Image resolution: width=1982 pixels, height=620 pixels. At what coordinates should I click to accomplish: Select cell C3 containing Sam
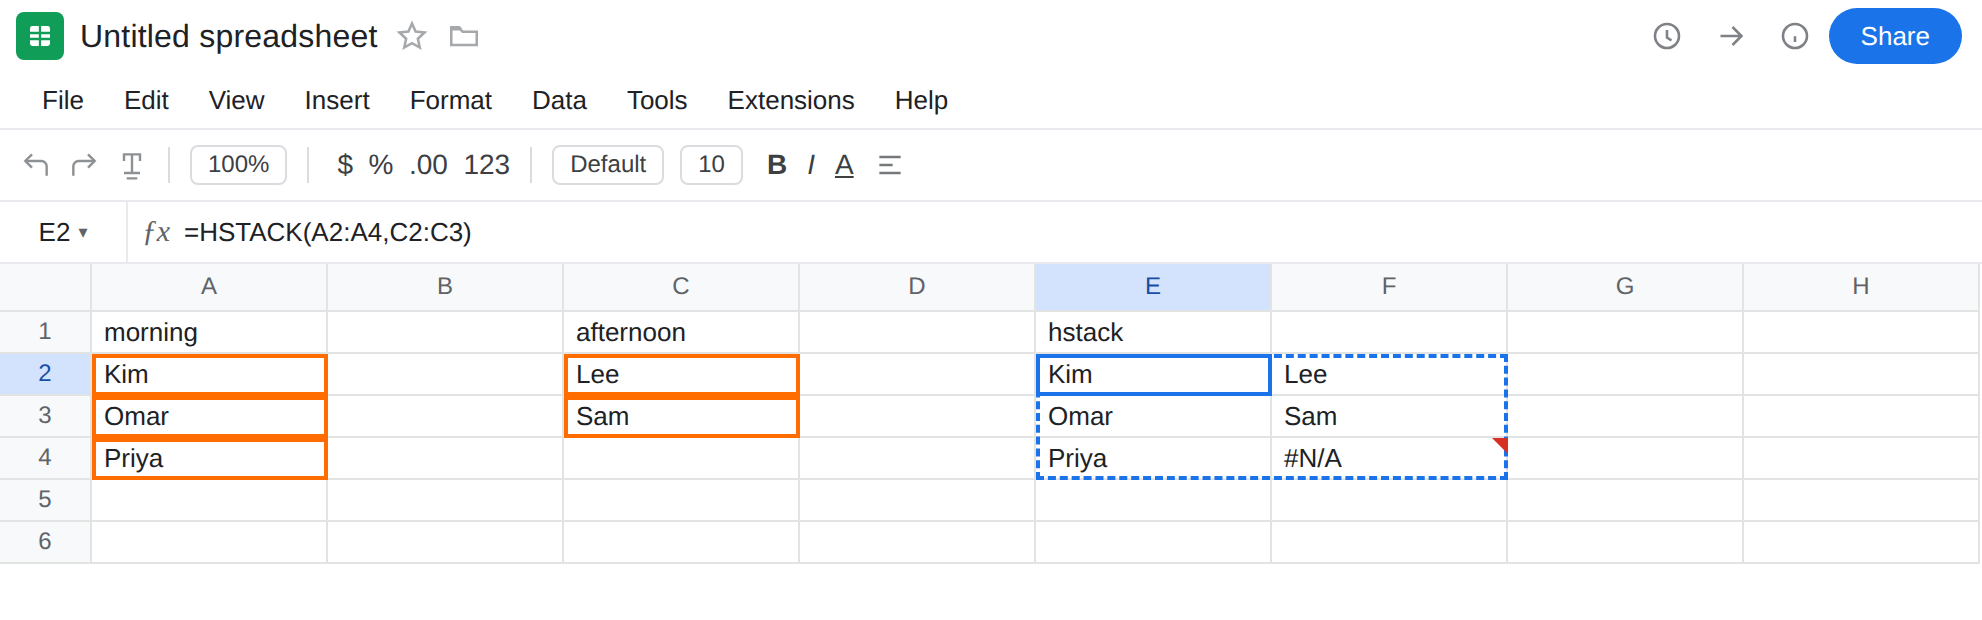(x=681, y=416)
